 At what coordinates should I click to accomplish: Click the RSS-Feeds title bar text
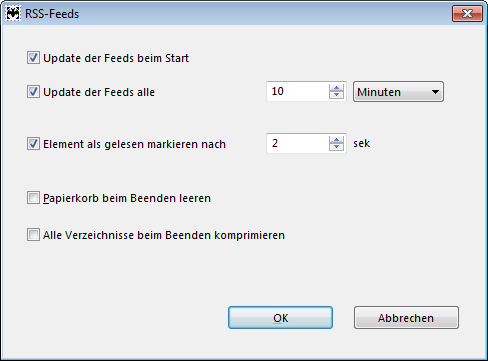52,14
